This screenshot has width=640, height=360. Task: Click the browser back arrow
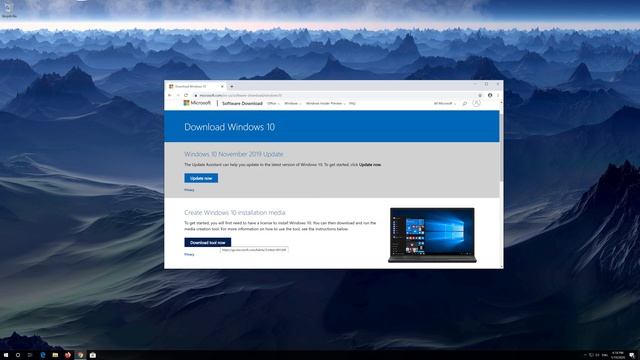[170, 95]
